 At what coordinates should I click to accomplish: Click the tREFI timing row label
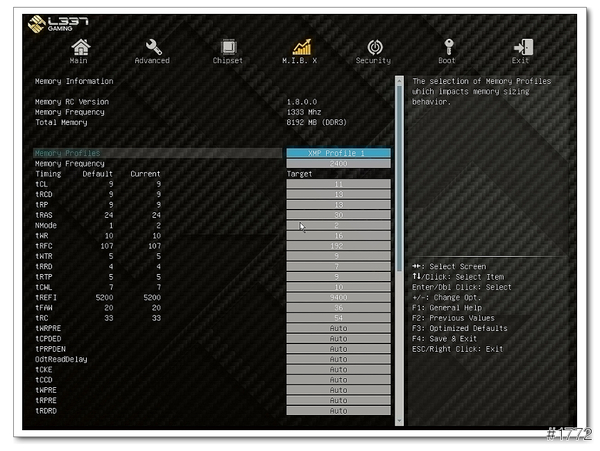pyautogui.click(x=46, y=297)
